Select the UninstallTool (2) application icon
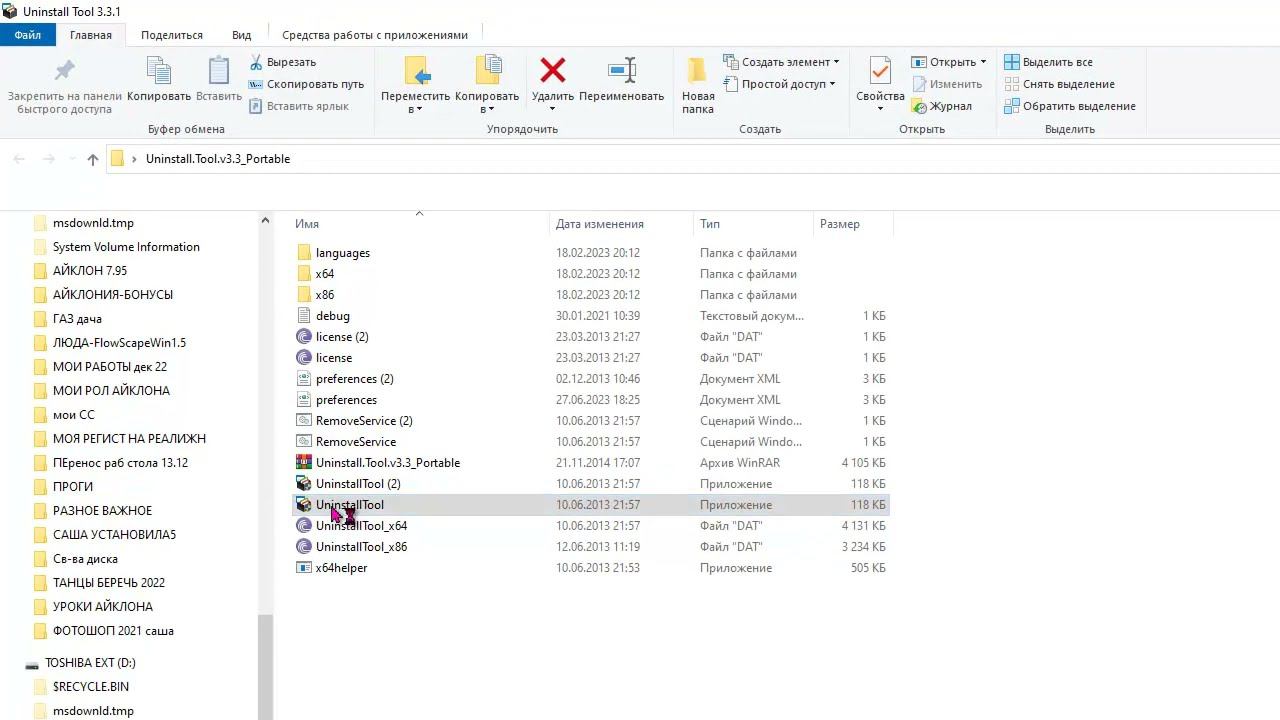The height and width of the screenshot is (720, 1280). pos(304,484)
